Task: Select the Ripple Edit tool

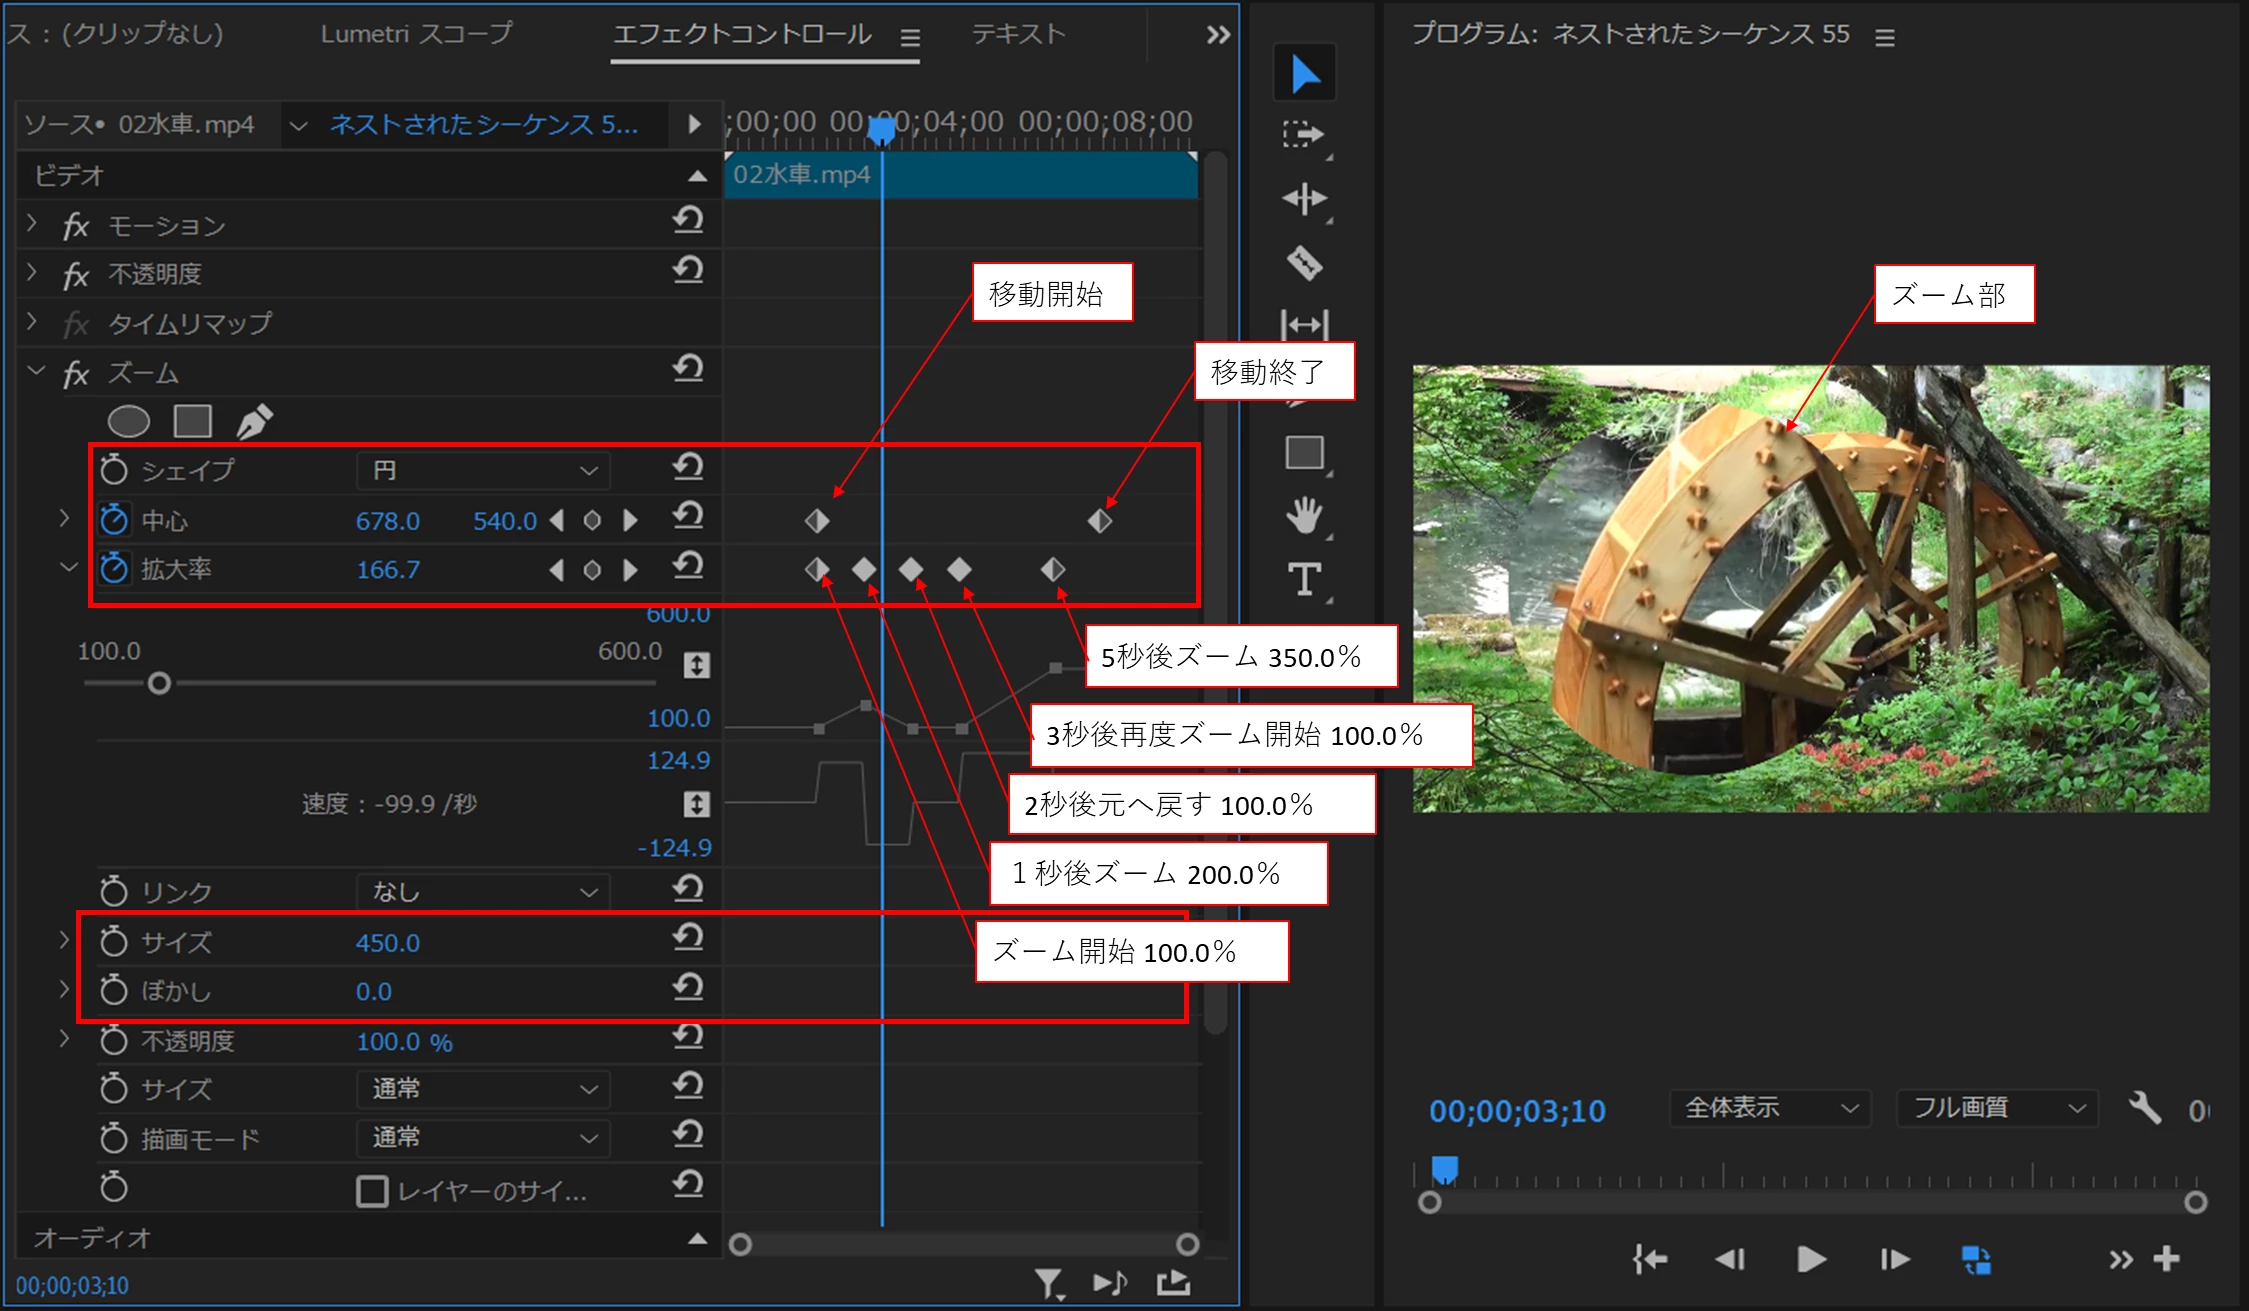Action: point(1304,199)
